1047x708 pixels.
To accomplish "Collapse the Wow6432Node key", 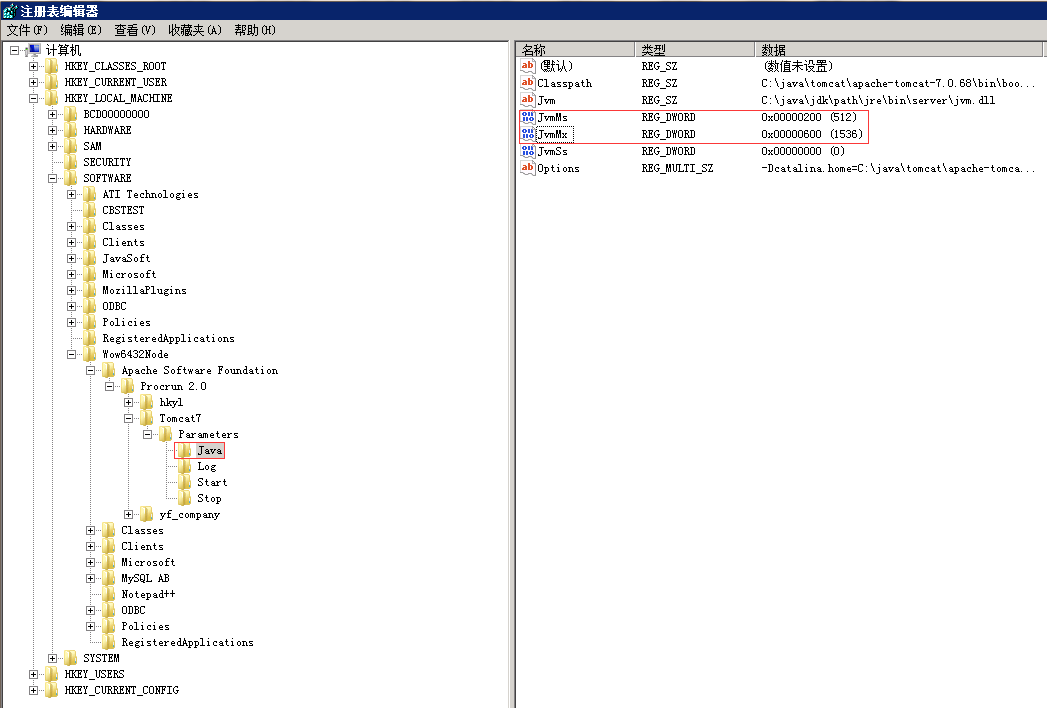I will [x=71, y=355].
